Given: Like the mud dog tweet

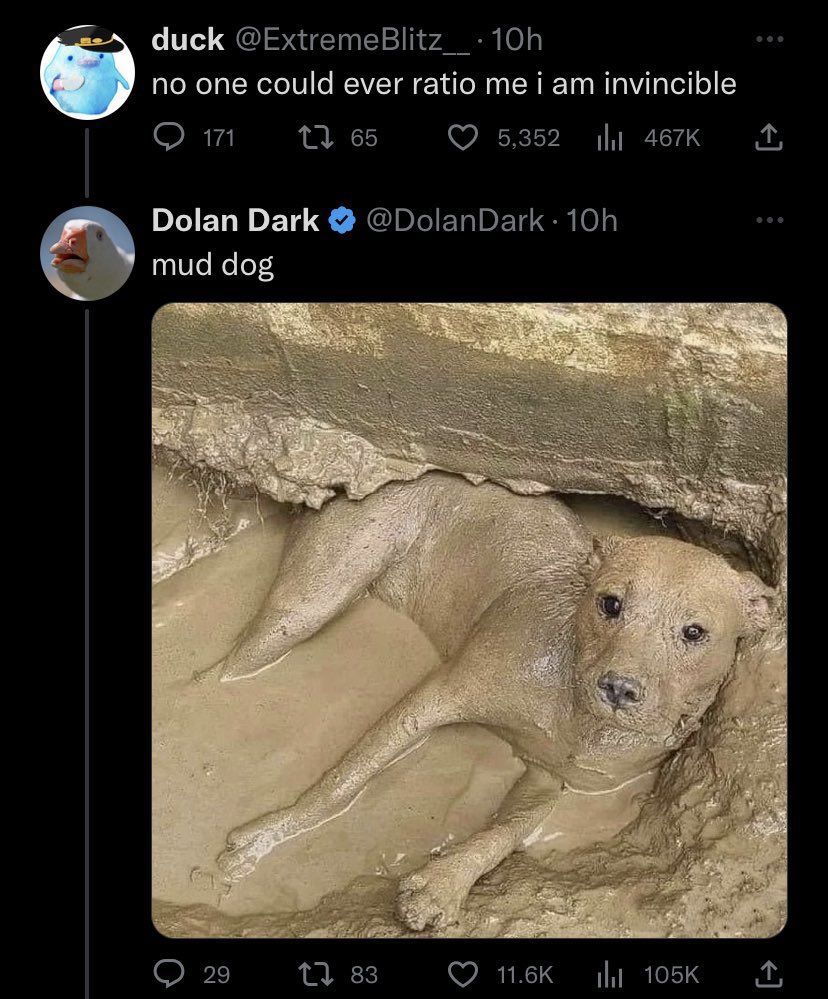Looking at the screenshot, I should [x=462, y=973].
